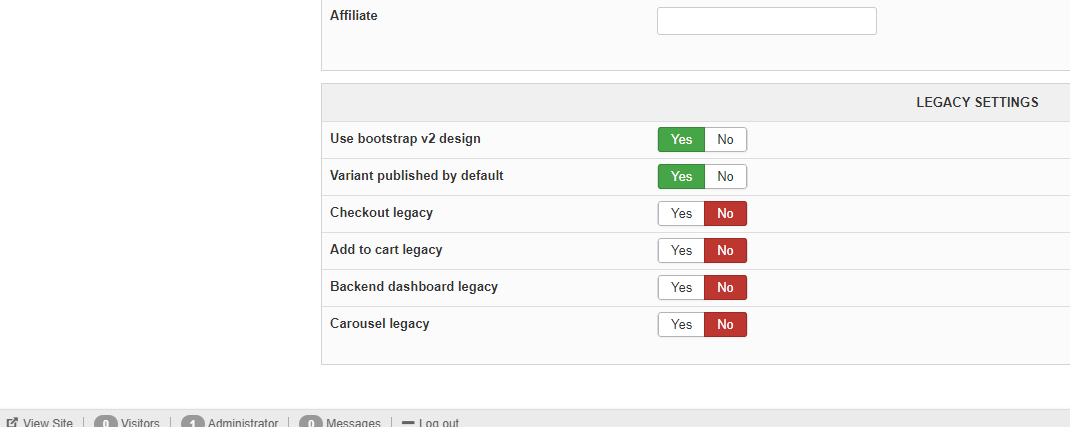1070x427 pixels.
Task: Focus the Affiliate text field
Action: (766, 21)
